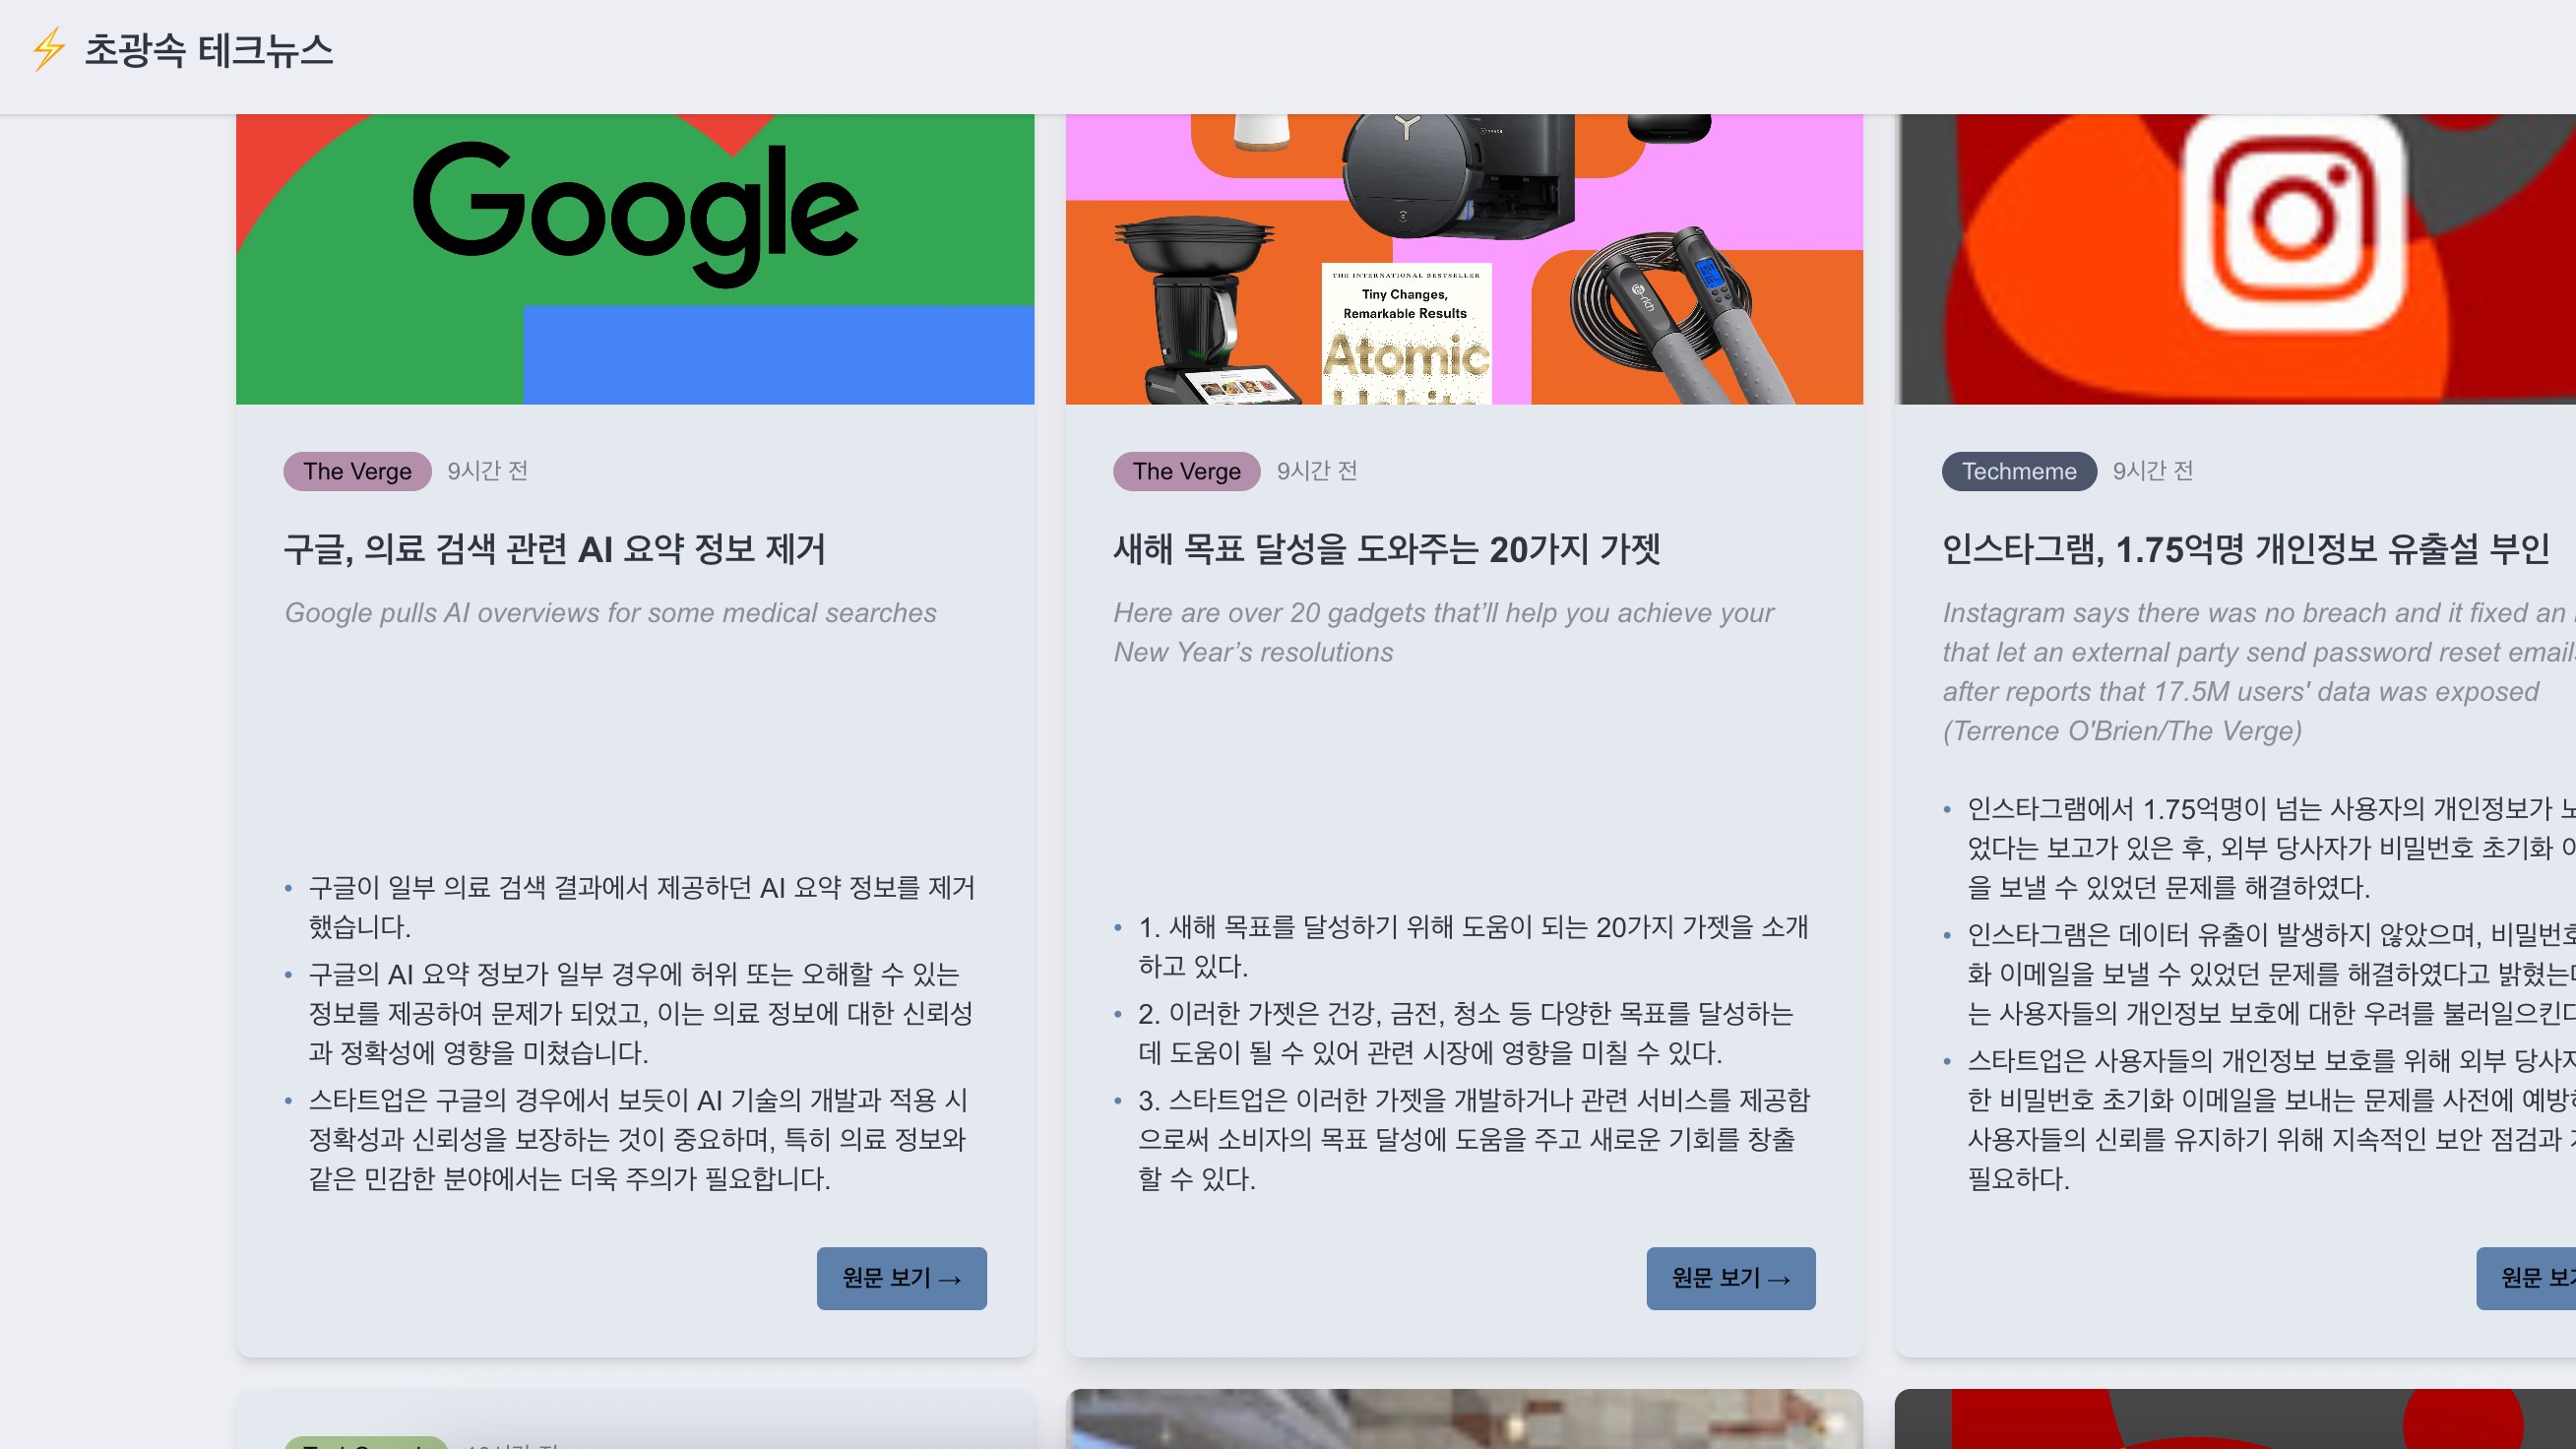
Task: Open headline 인스타그램, 1.75억명 개인정보 유출설 부인
Action: 2245,549
